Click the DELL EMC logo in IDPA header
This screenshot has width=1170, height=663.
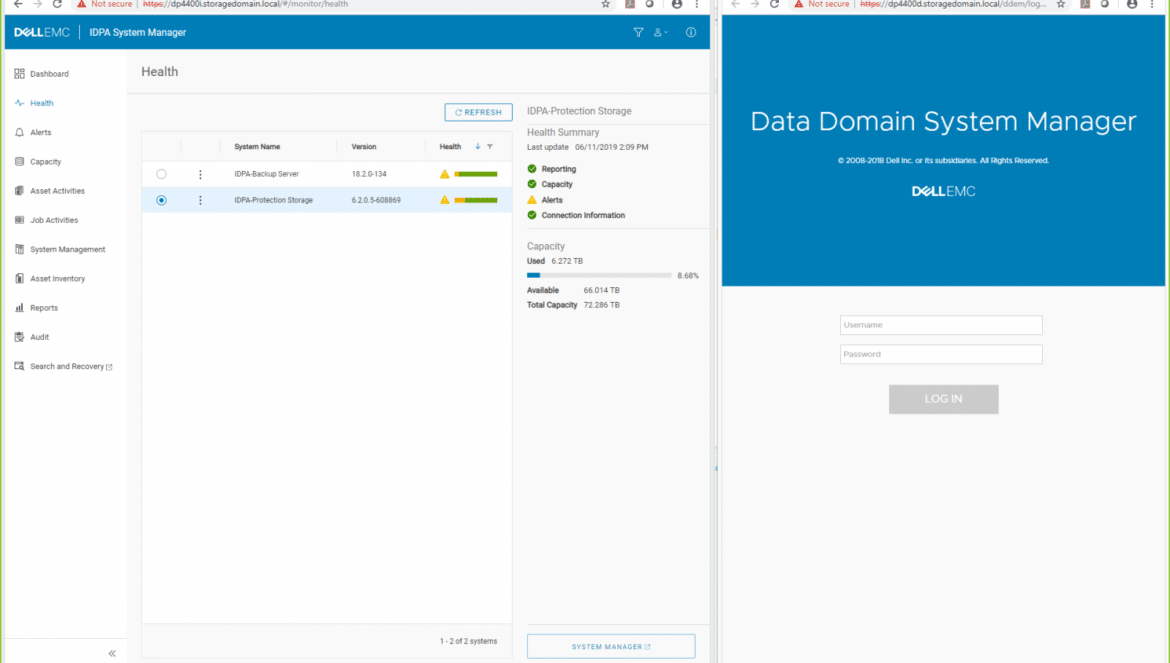(42, 32)
